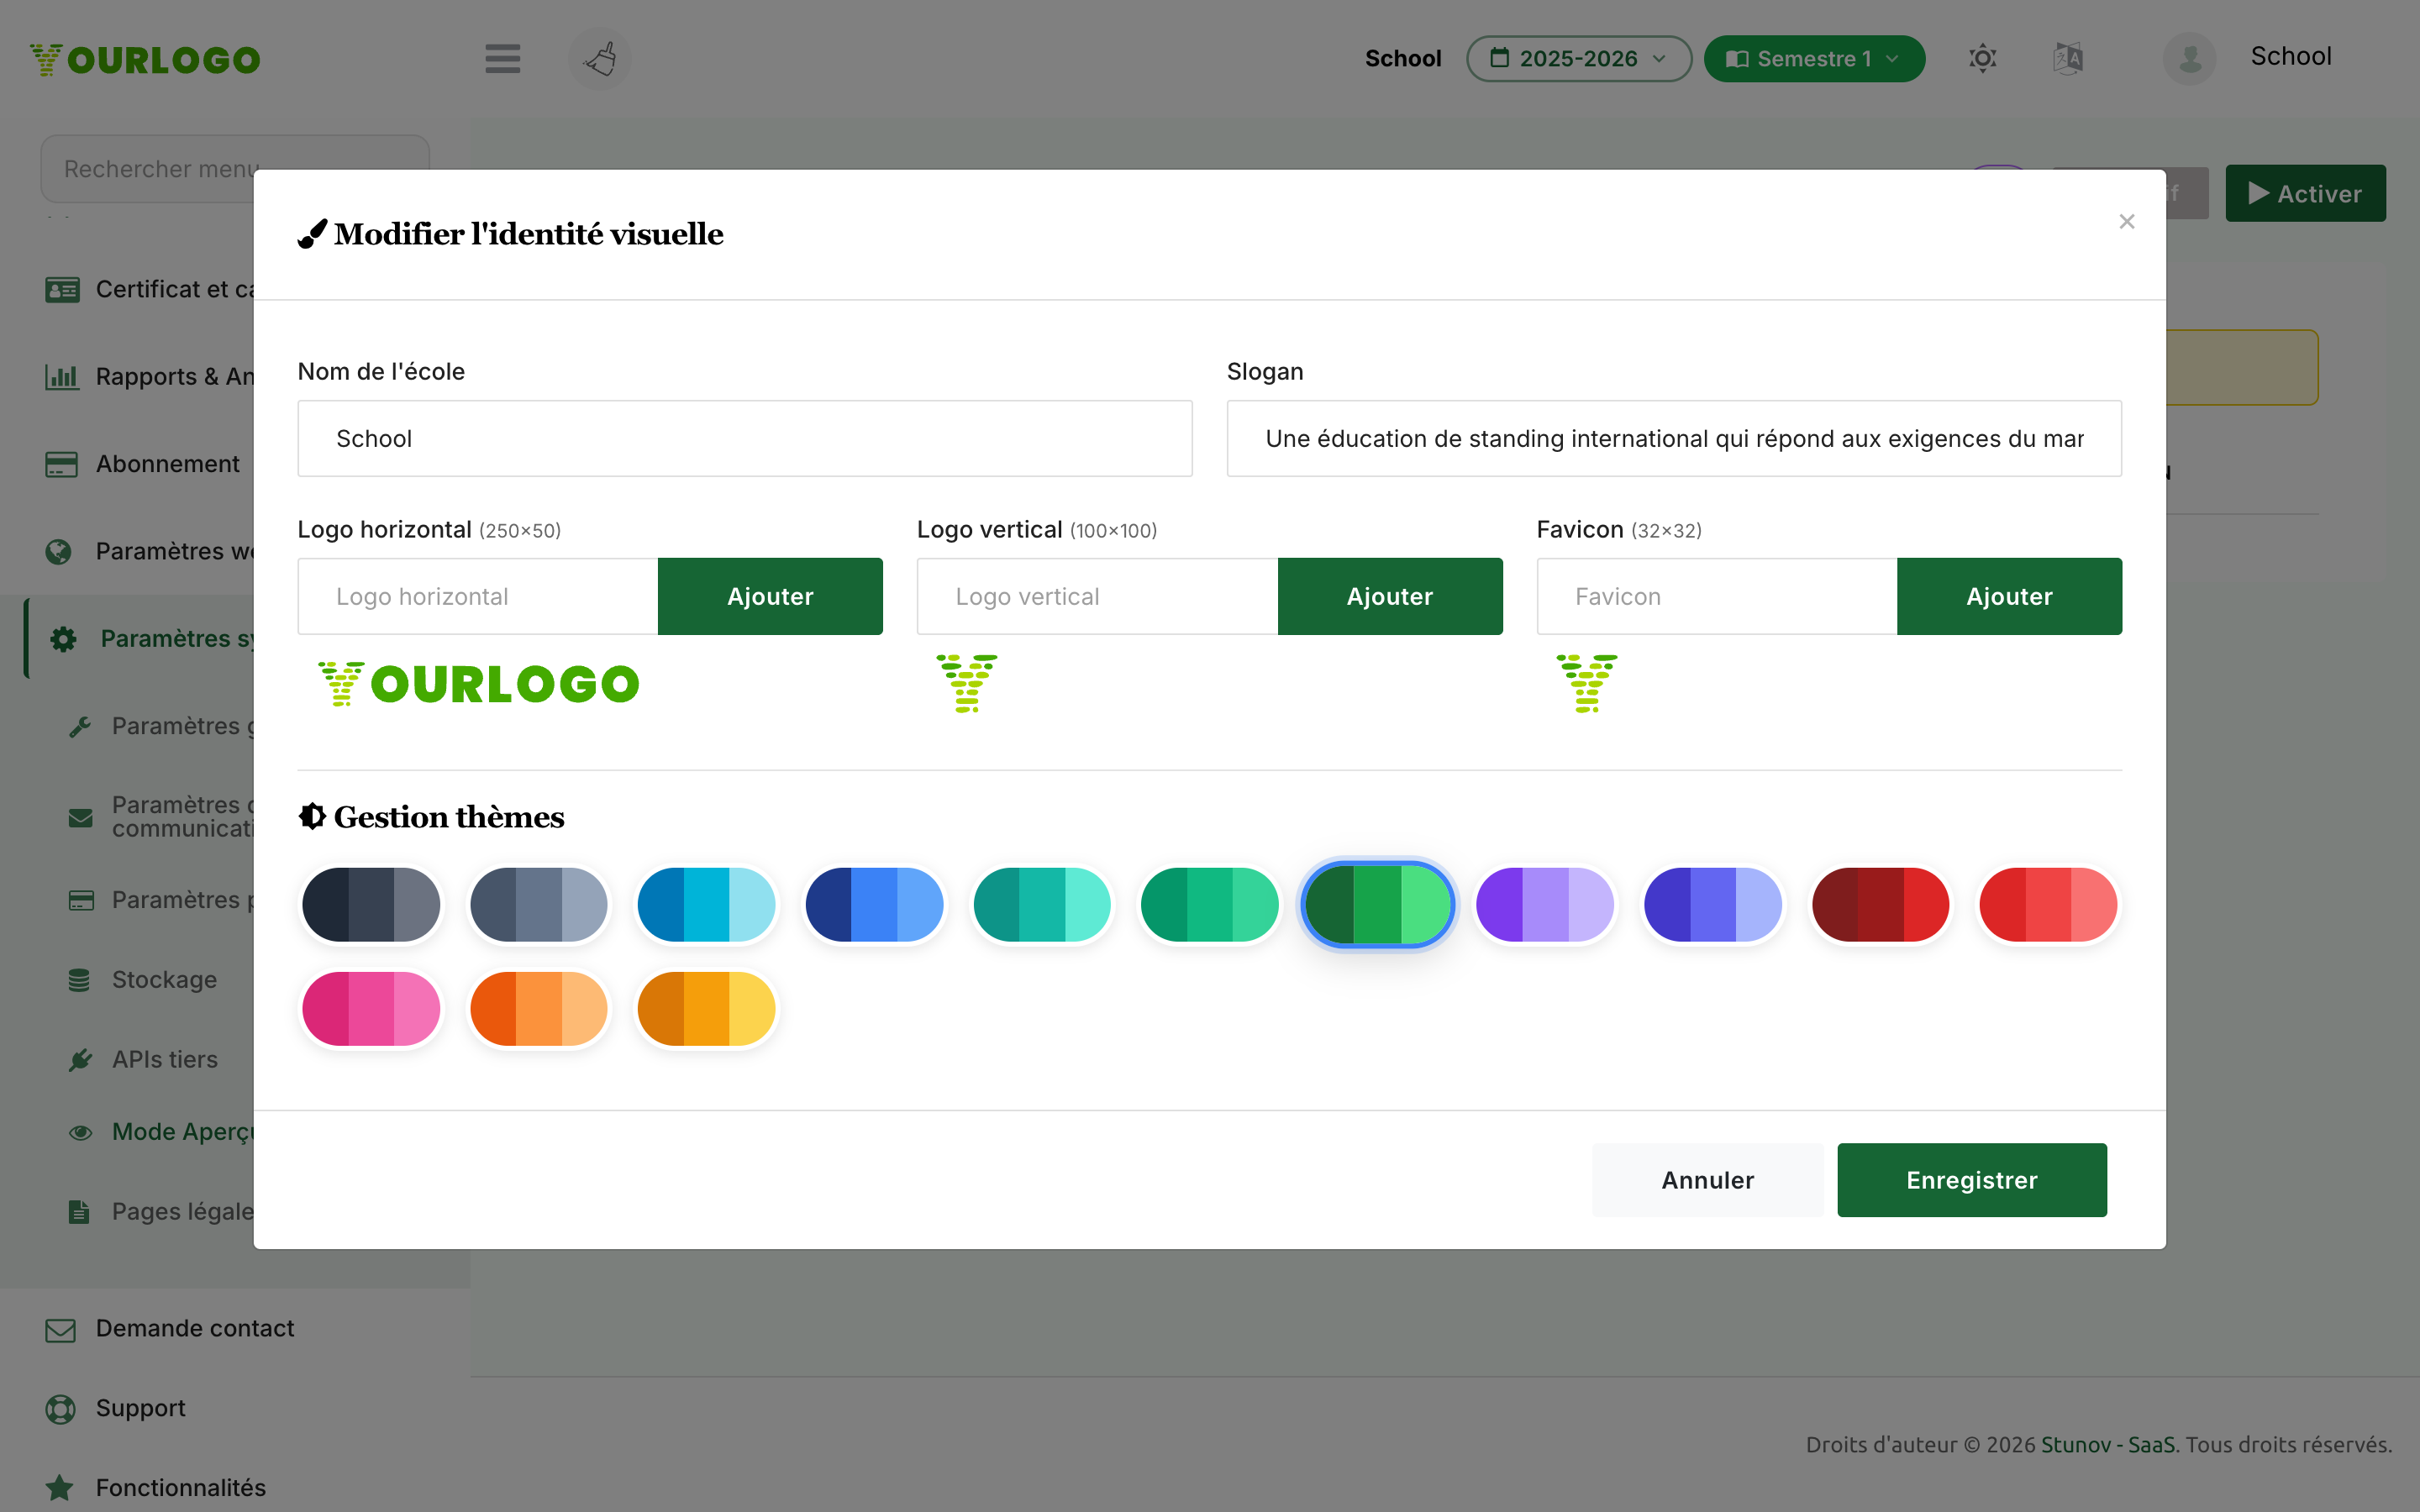Click the Nom de l'école input field
Screen dimensions: 2420x1512
tap(744, 438)
